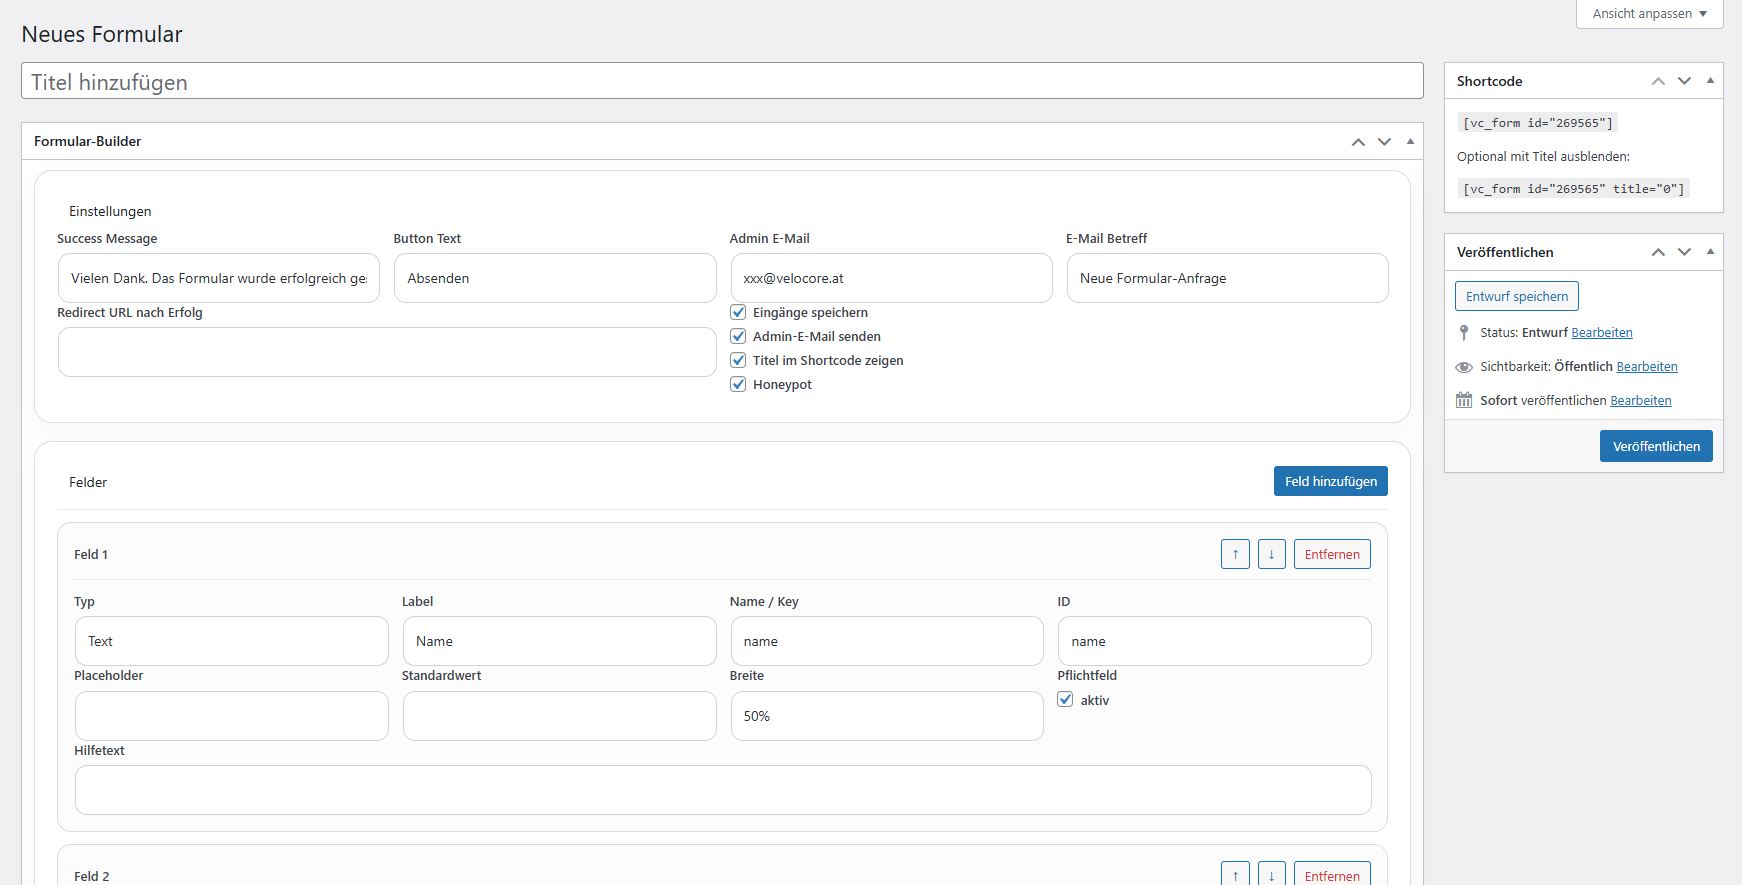Click the Feld hinzufügen button
The image size is (1742, 885).
click(1330, 481)
